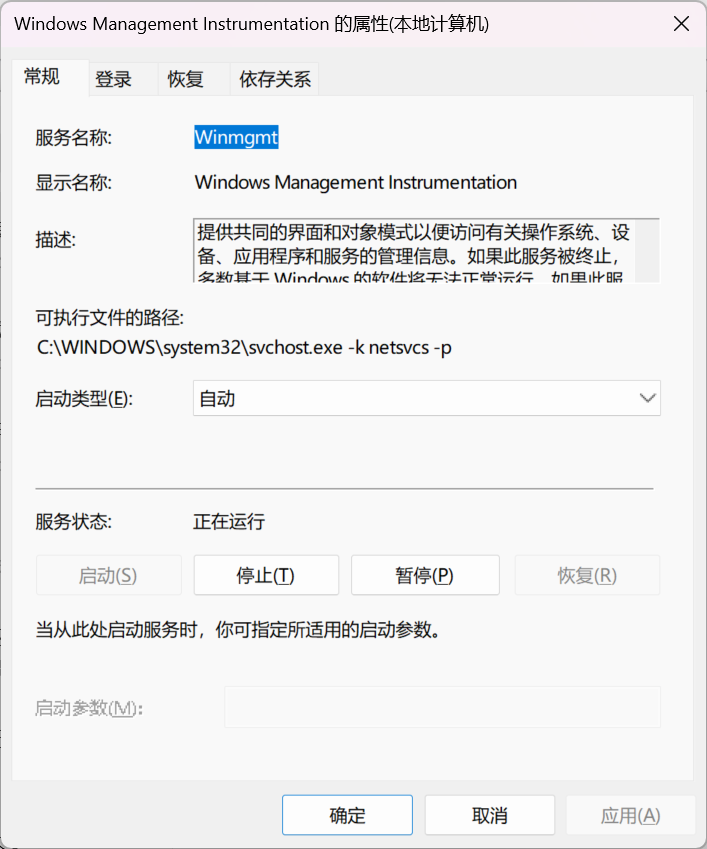Click the 正在运行 service status text

pos(229,522)
